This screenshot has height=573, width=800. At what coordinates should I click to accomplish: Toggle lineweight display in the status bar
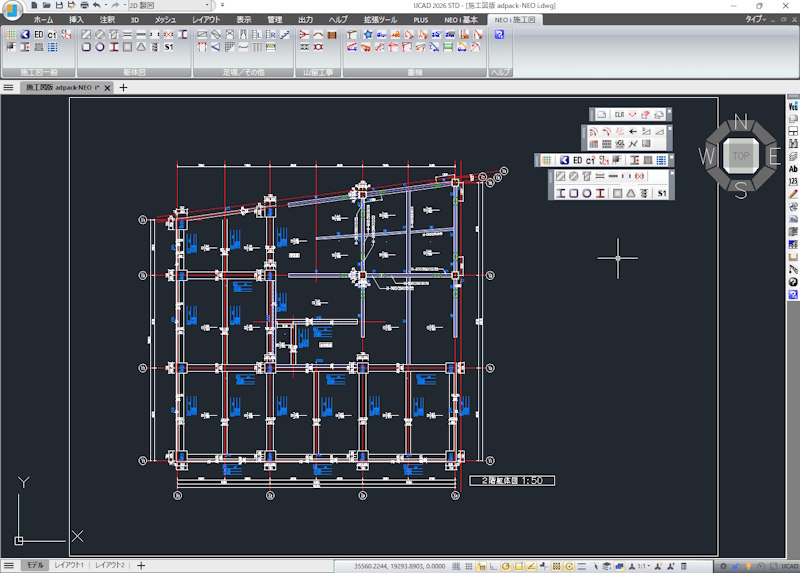(x=581, y=566)
